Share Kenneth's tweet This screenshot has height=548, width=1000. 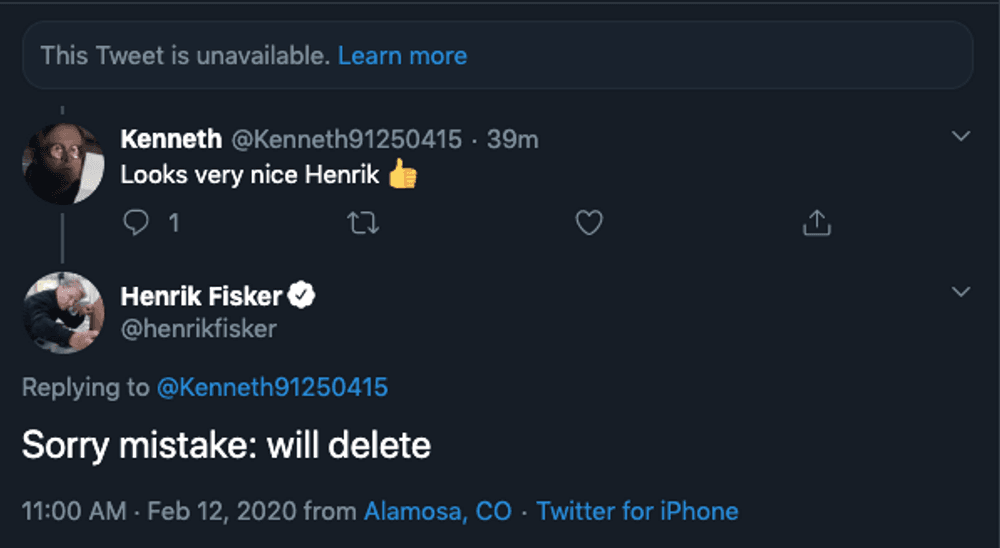click(816, 223)
